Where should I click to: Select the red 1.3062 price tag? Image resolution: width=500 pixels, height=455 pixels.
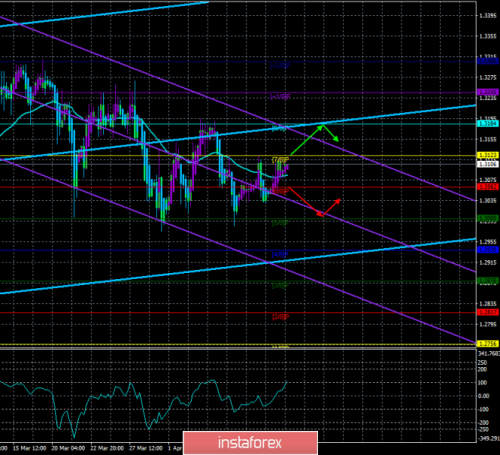coord(488,187)
